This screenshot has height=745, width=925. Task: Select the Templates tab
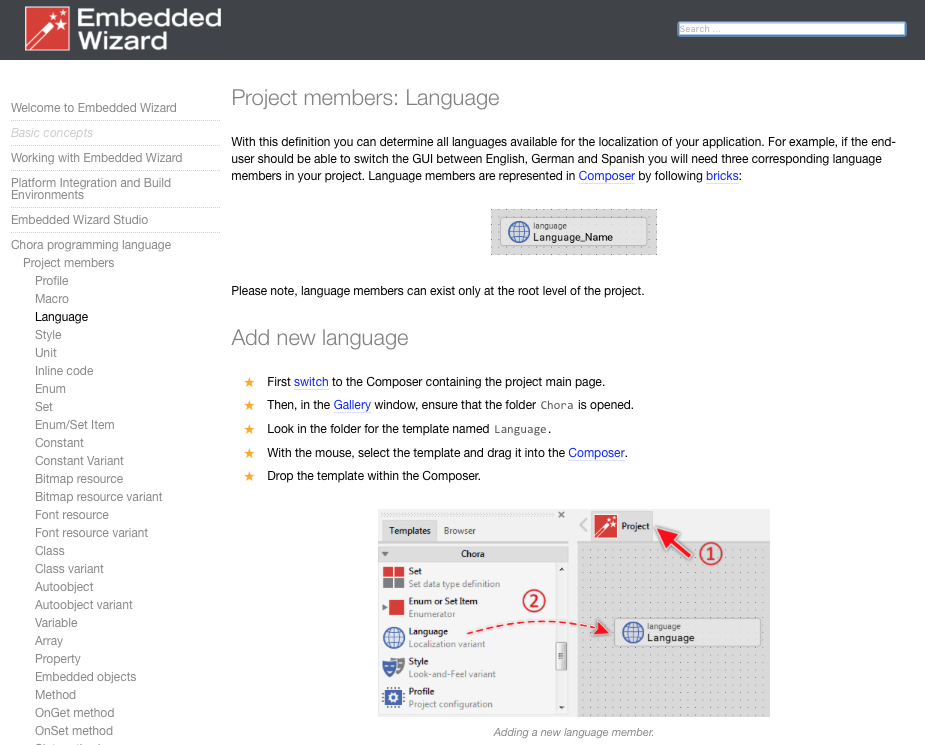pyautogui.click(x=409, y=531)
